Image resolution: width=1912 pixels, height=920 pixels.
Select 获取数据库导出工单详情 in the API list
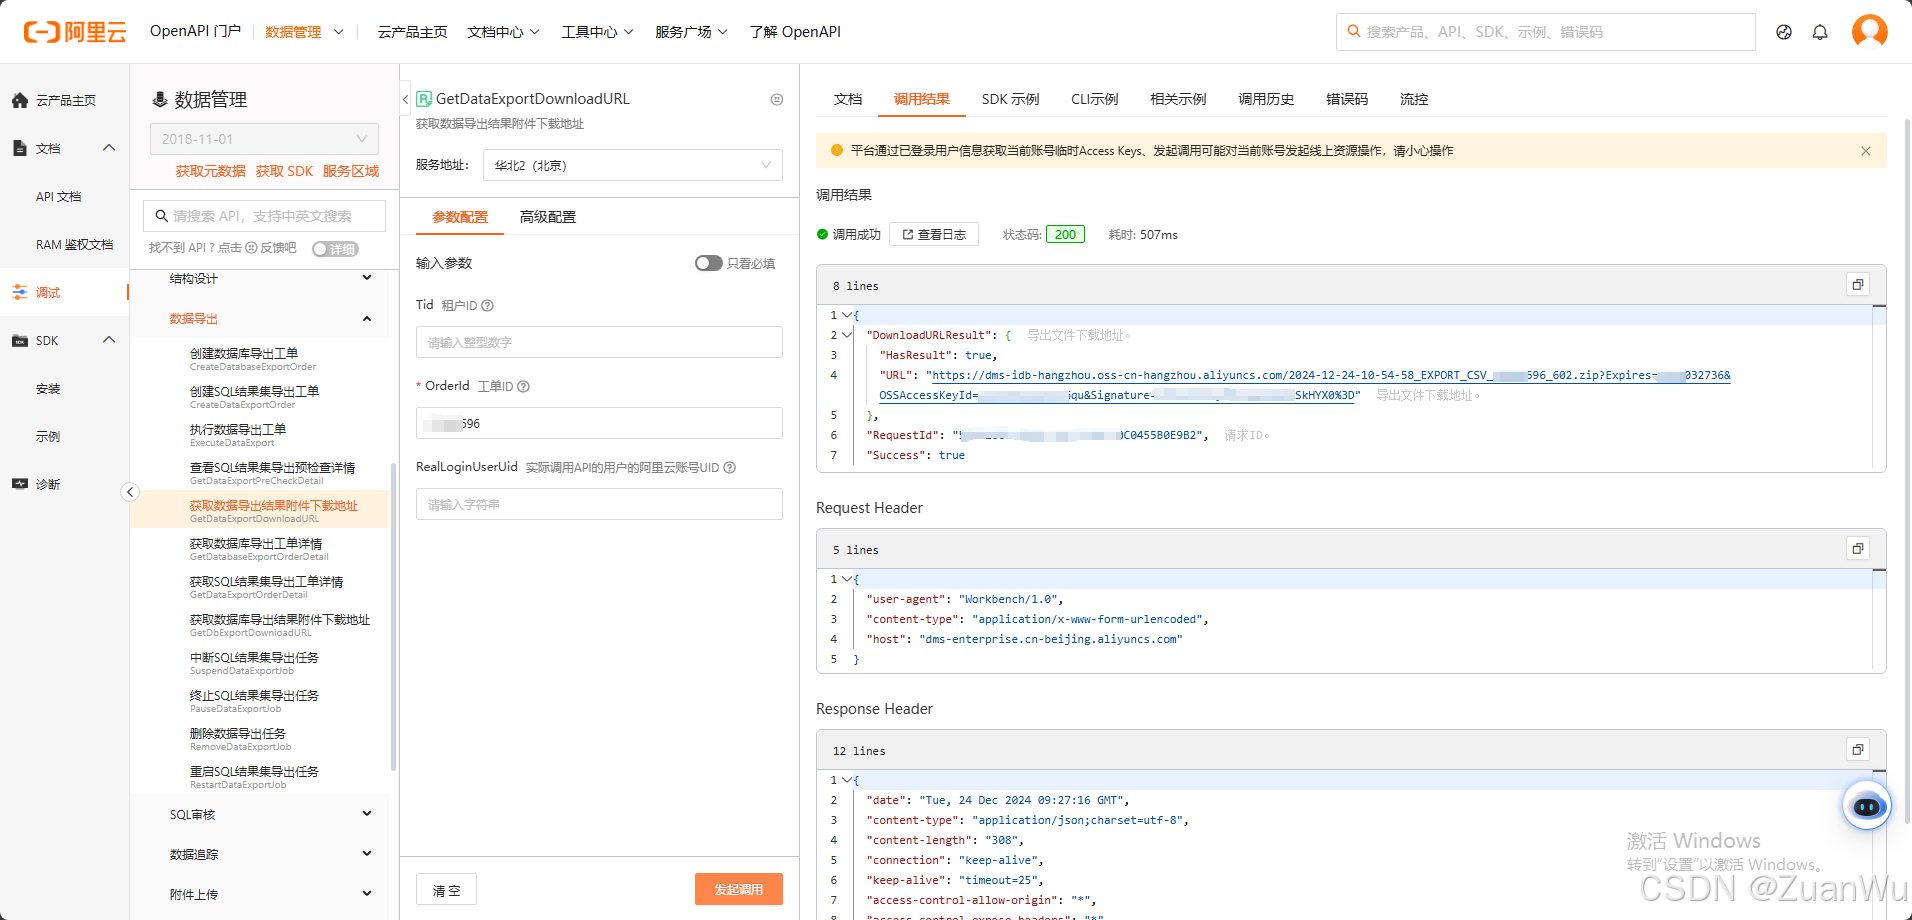point(260,549)
